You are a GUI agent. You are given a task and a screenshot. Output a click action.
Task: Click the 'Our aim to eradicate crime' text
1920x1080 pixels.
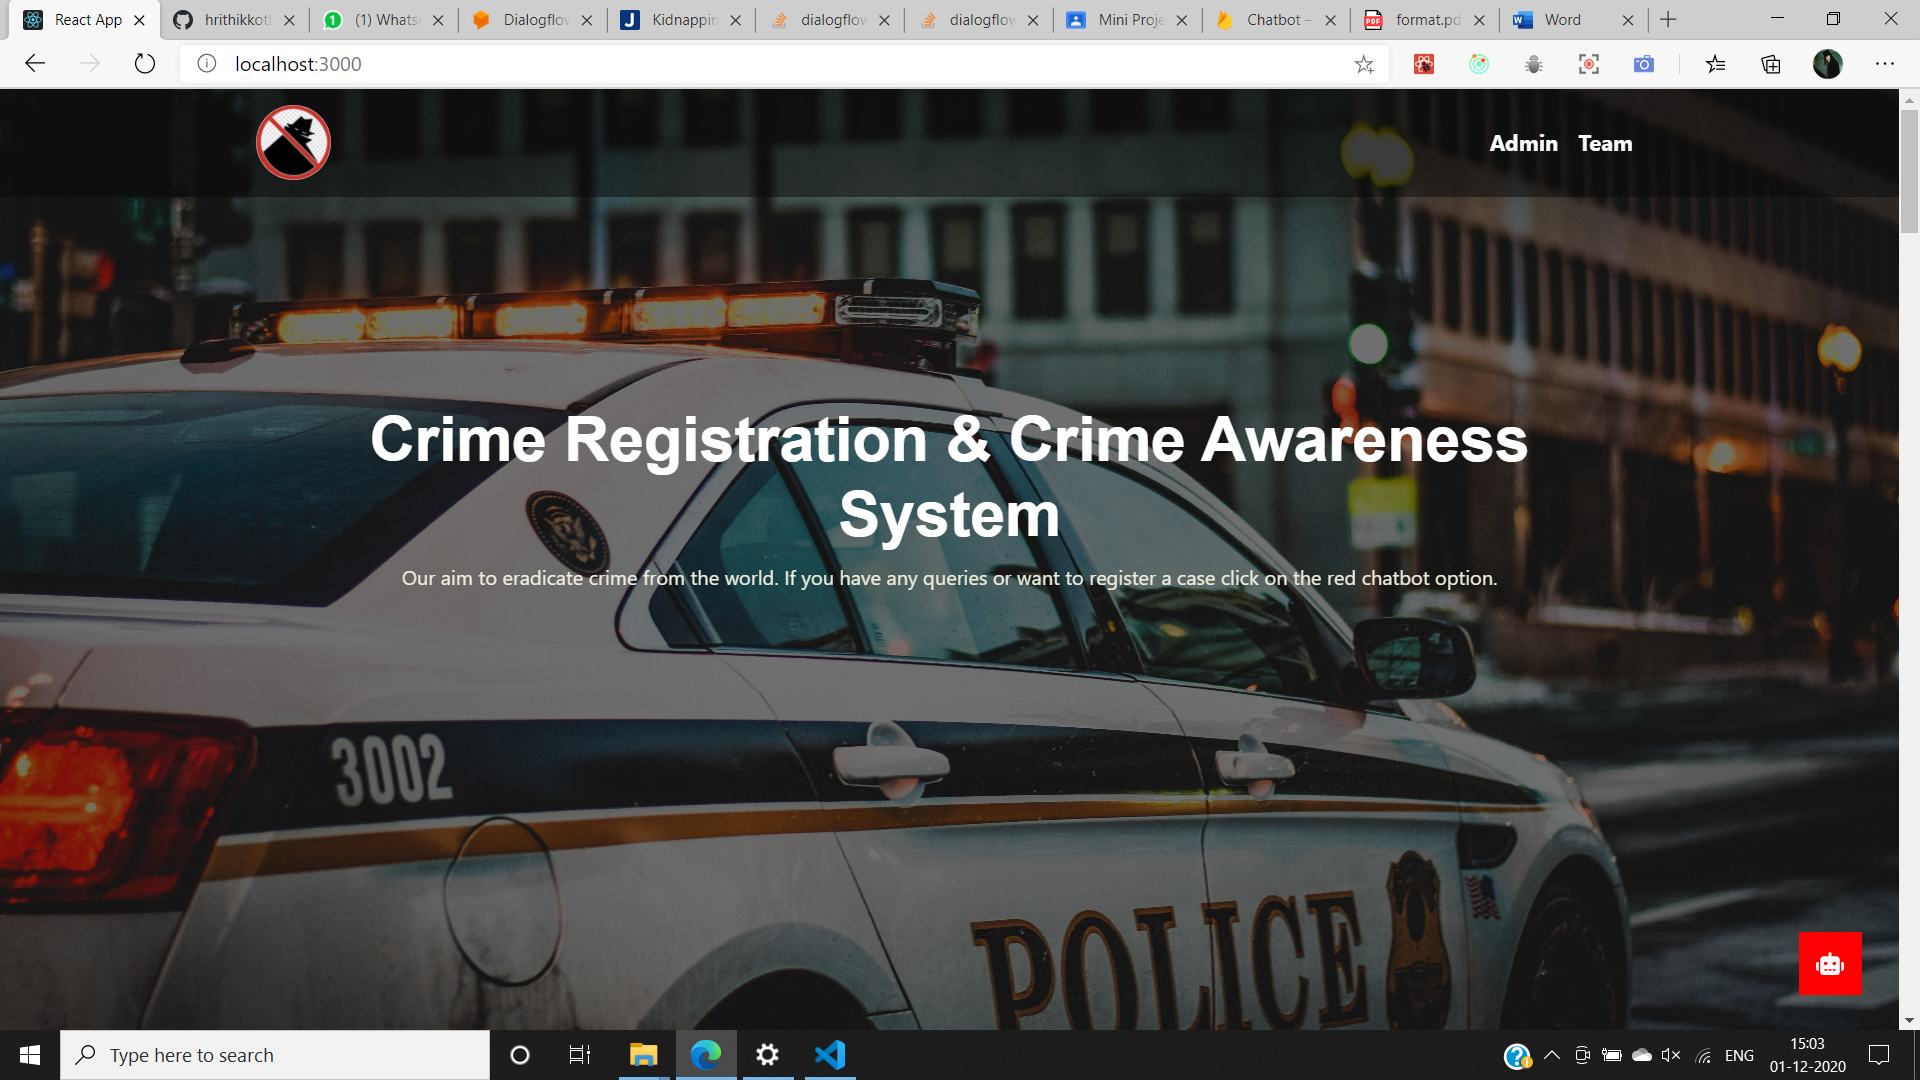pyautogui.click(x=949, y=578)
